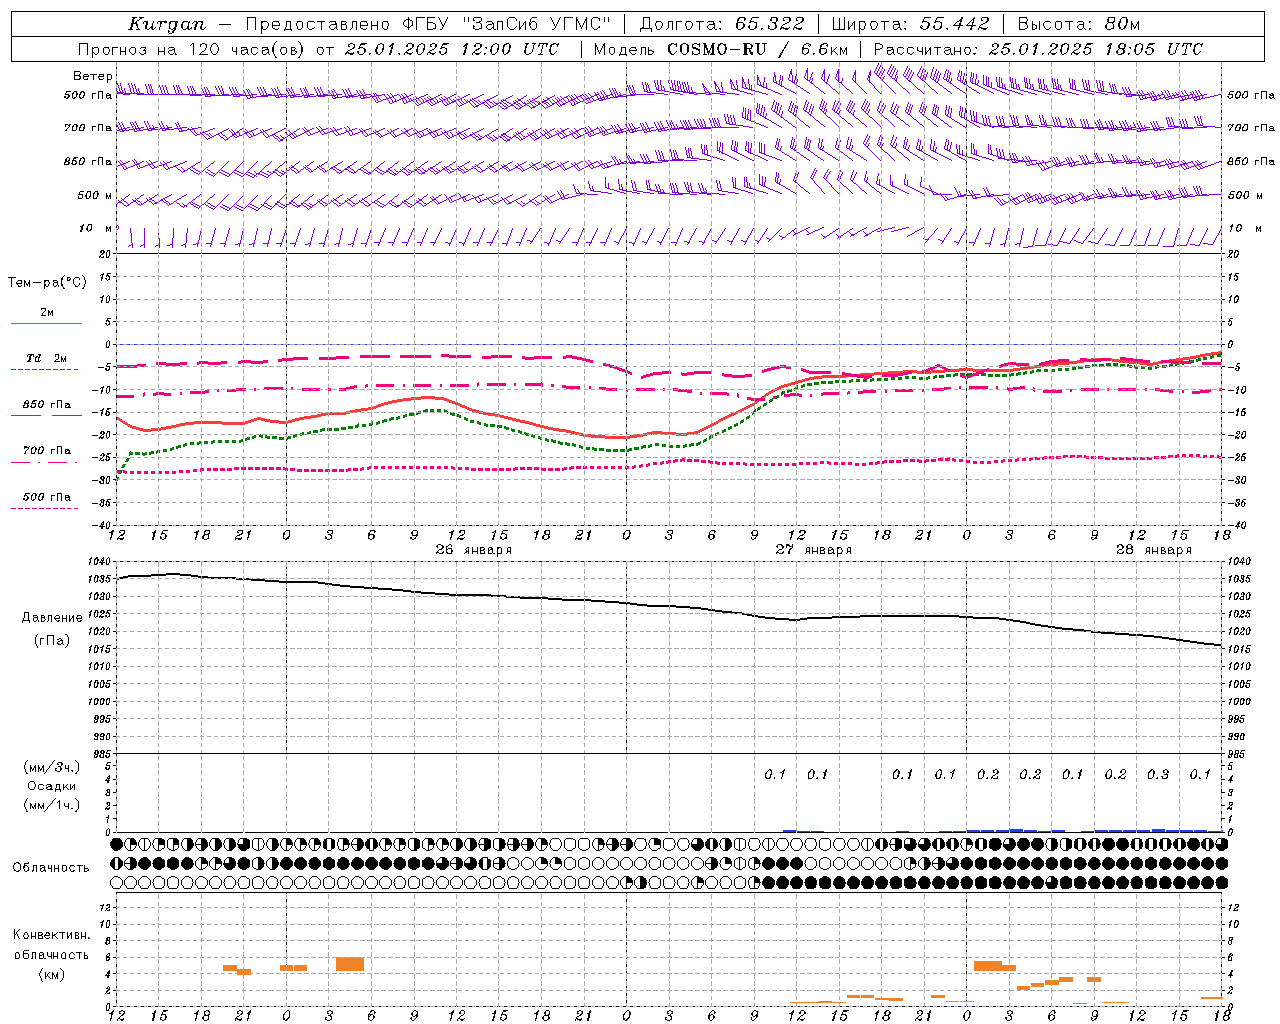Click the Kurgan station title
The height and width of the screenshot is (1024, 1280).
point(166,24)
